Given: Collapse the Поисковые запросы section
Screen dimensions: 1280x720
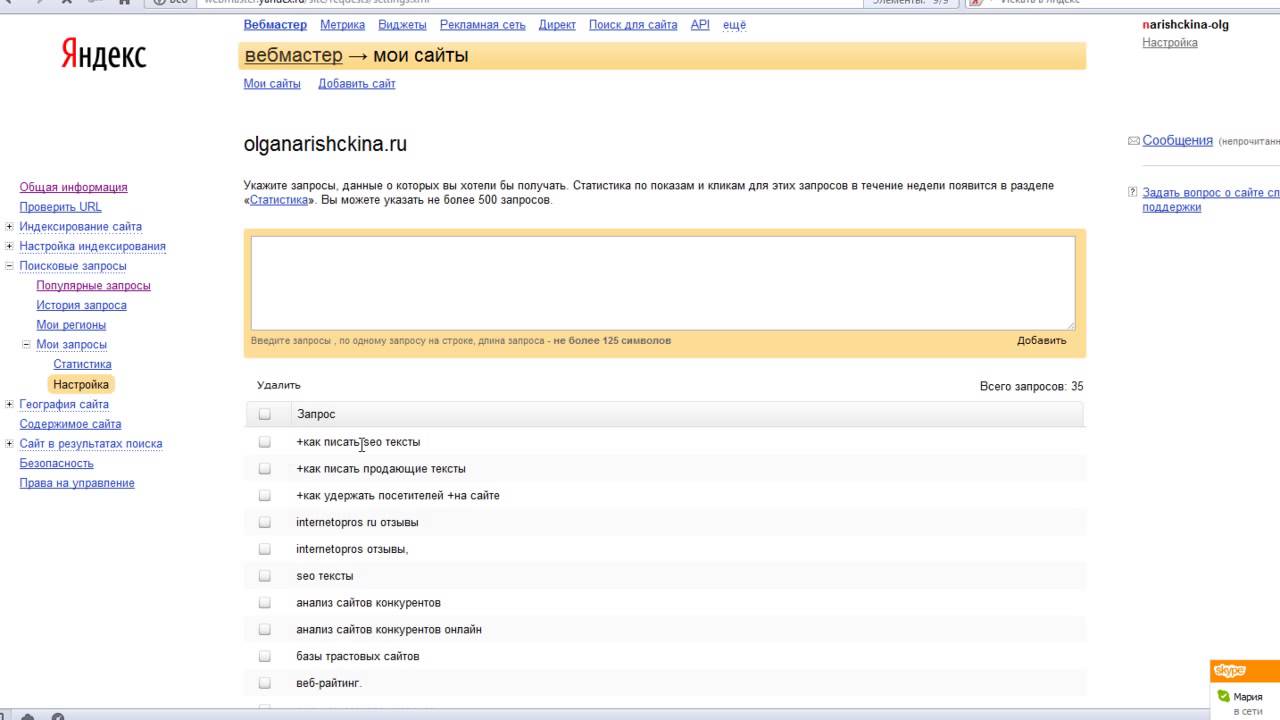Looking at the screenshot, I should pyautogui.click(x=9, y=266).
